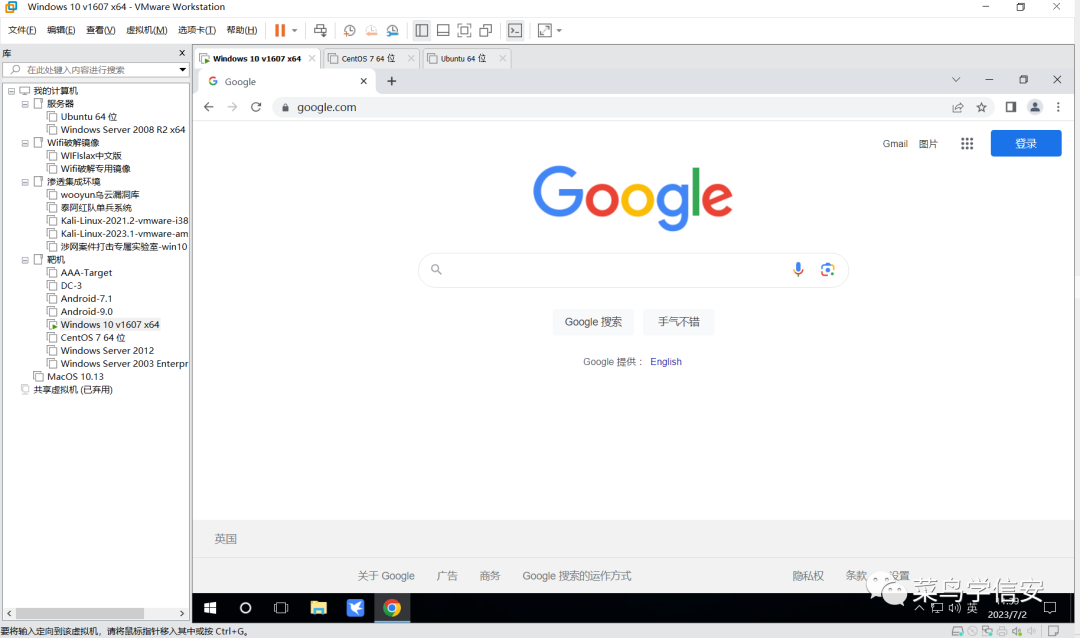Toggle the console view button

click(515, 30)
